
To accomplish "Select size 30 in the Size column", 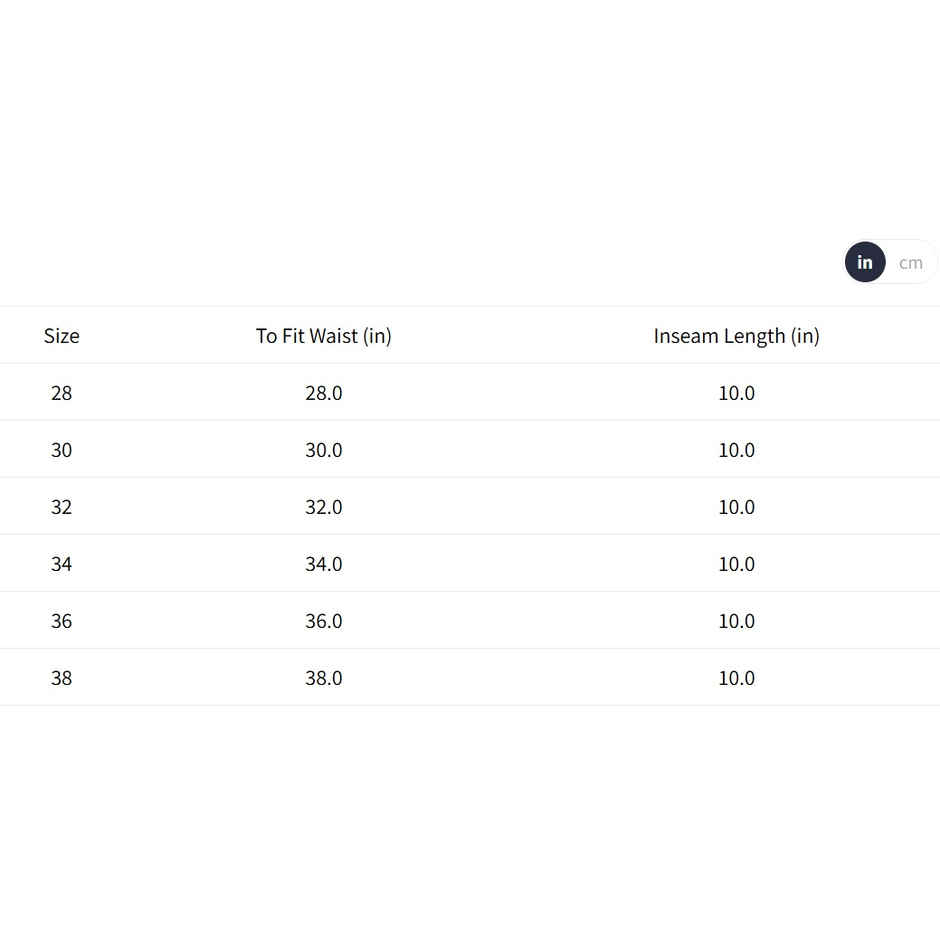I will coord(61,450).
